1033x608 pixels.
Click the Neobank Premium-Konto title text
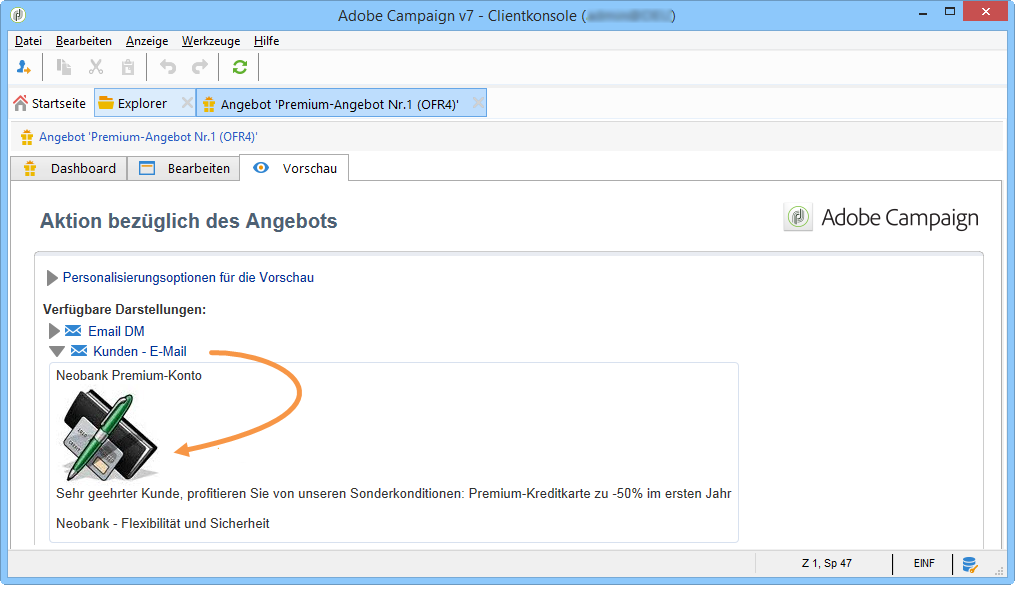[x=129, y=375]
